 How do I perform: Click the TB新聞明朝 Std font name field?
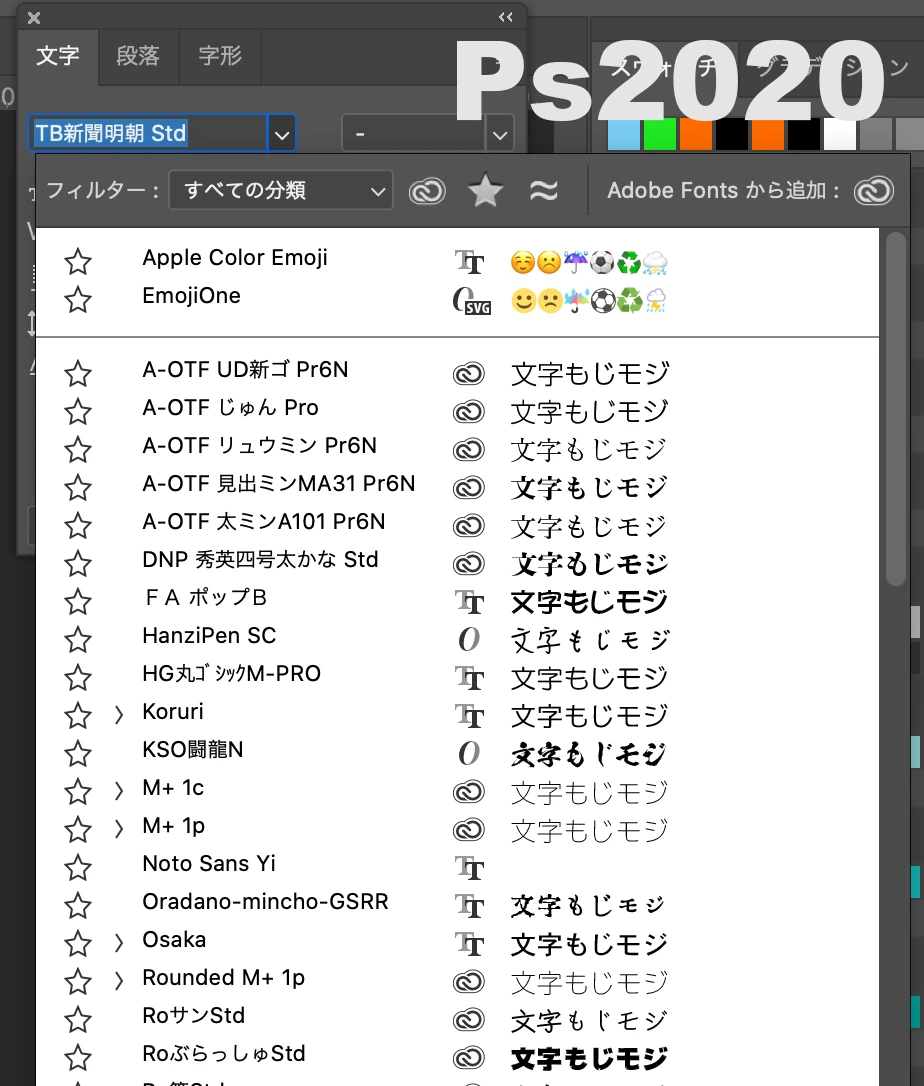click(148, 133)
